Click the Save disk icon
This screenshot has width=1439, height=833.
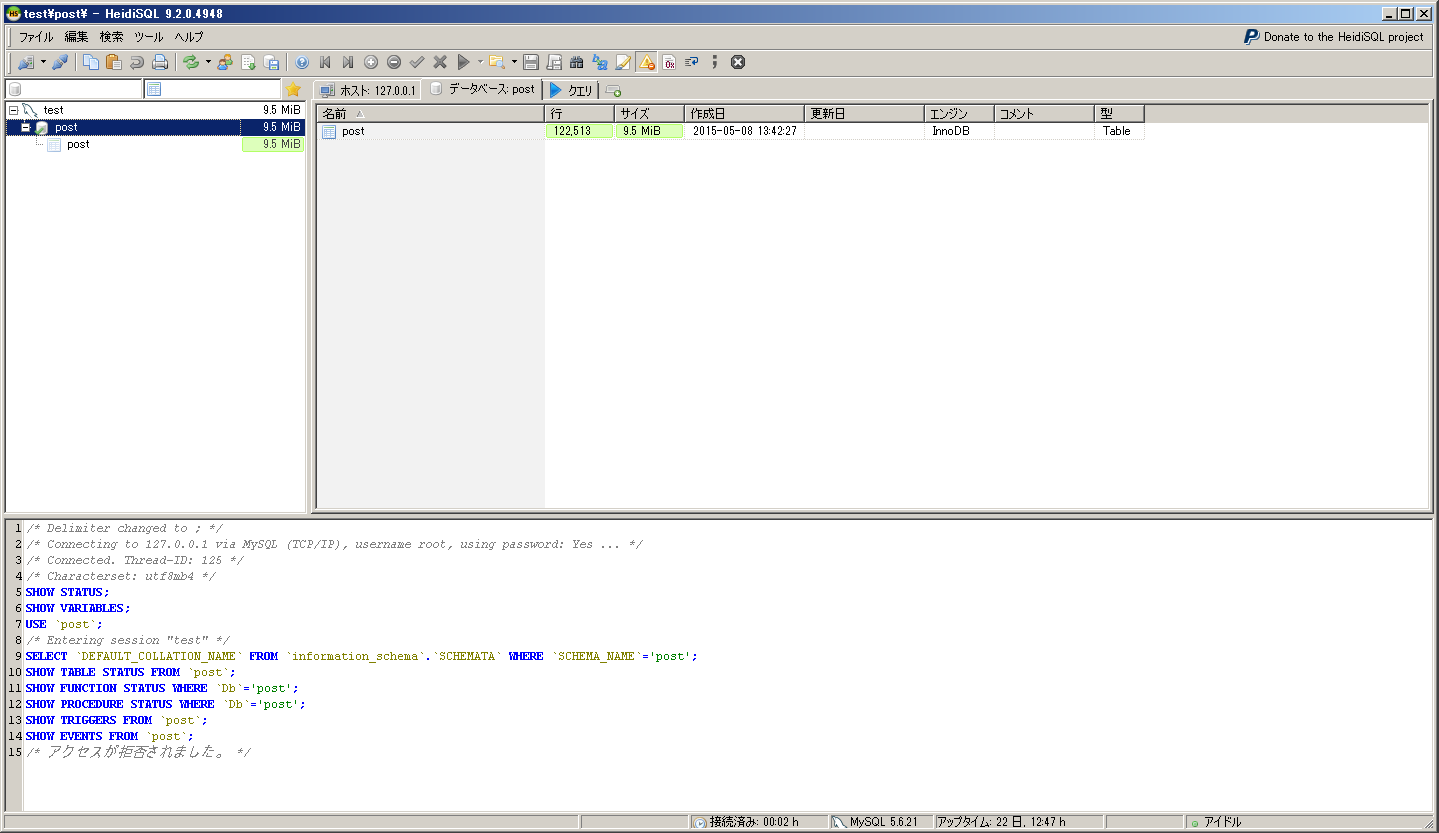tap(531, 62)
